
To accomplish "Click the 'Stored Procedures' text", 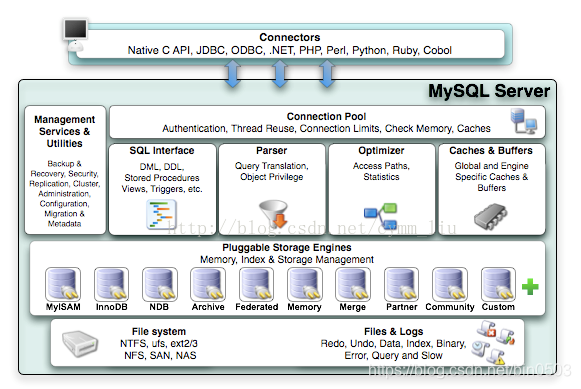I will (x=162, y=178).
